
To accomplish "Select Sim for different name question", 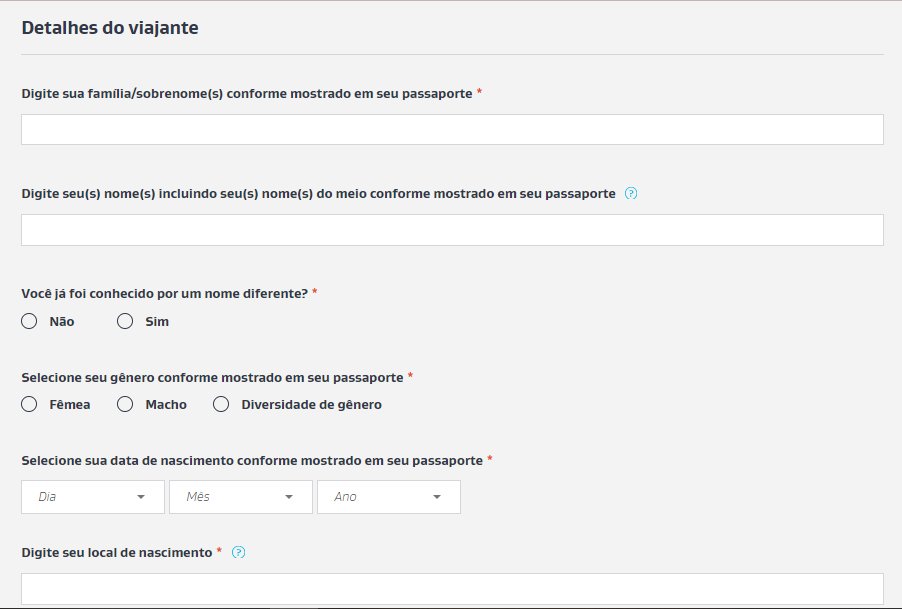I will point(125,321).
